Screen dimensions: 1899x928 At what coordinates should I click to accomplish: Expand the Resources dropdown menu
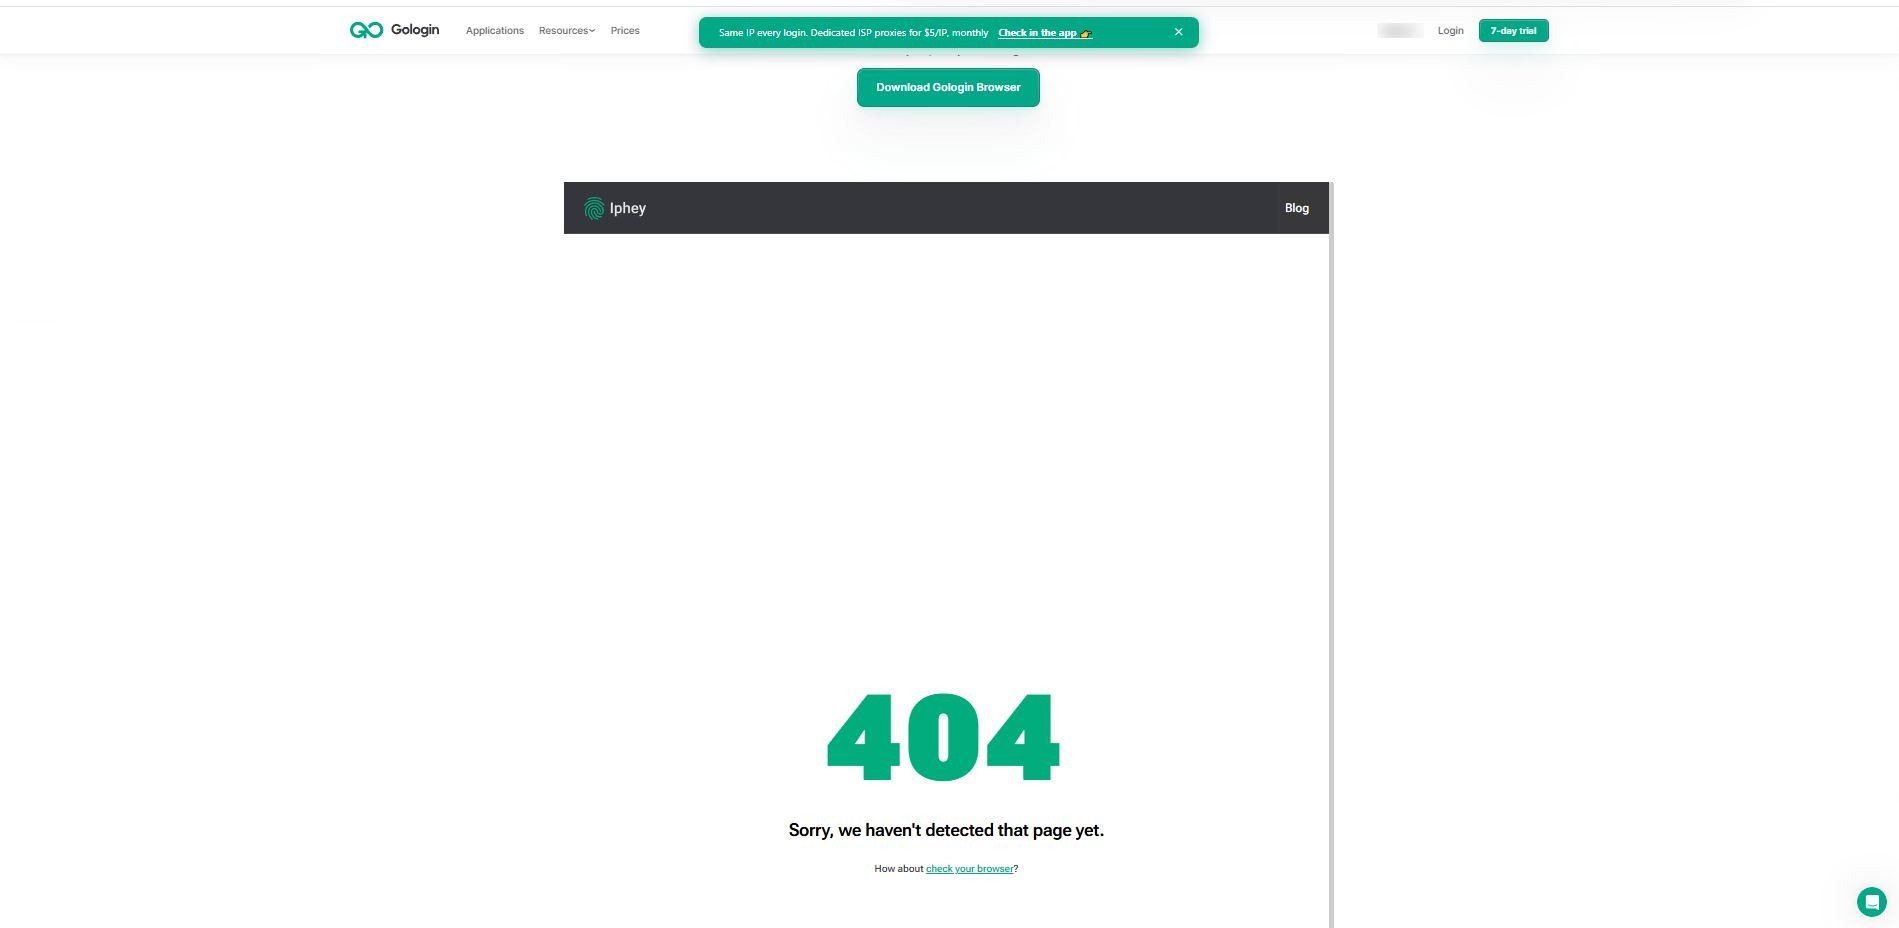[x=566, y=31]
